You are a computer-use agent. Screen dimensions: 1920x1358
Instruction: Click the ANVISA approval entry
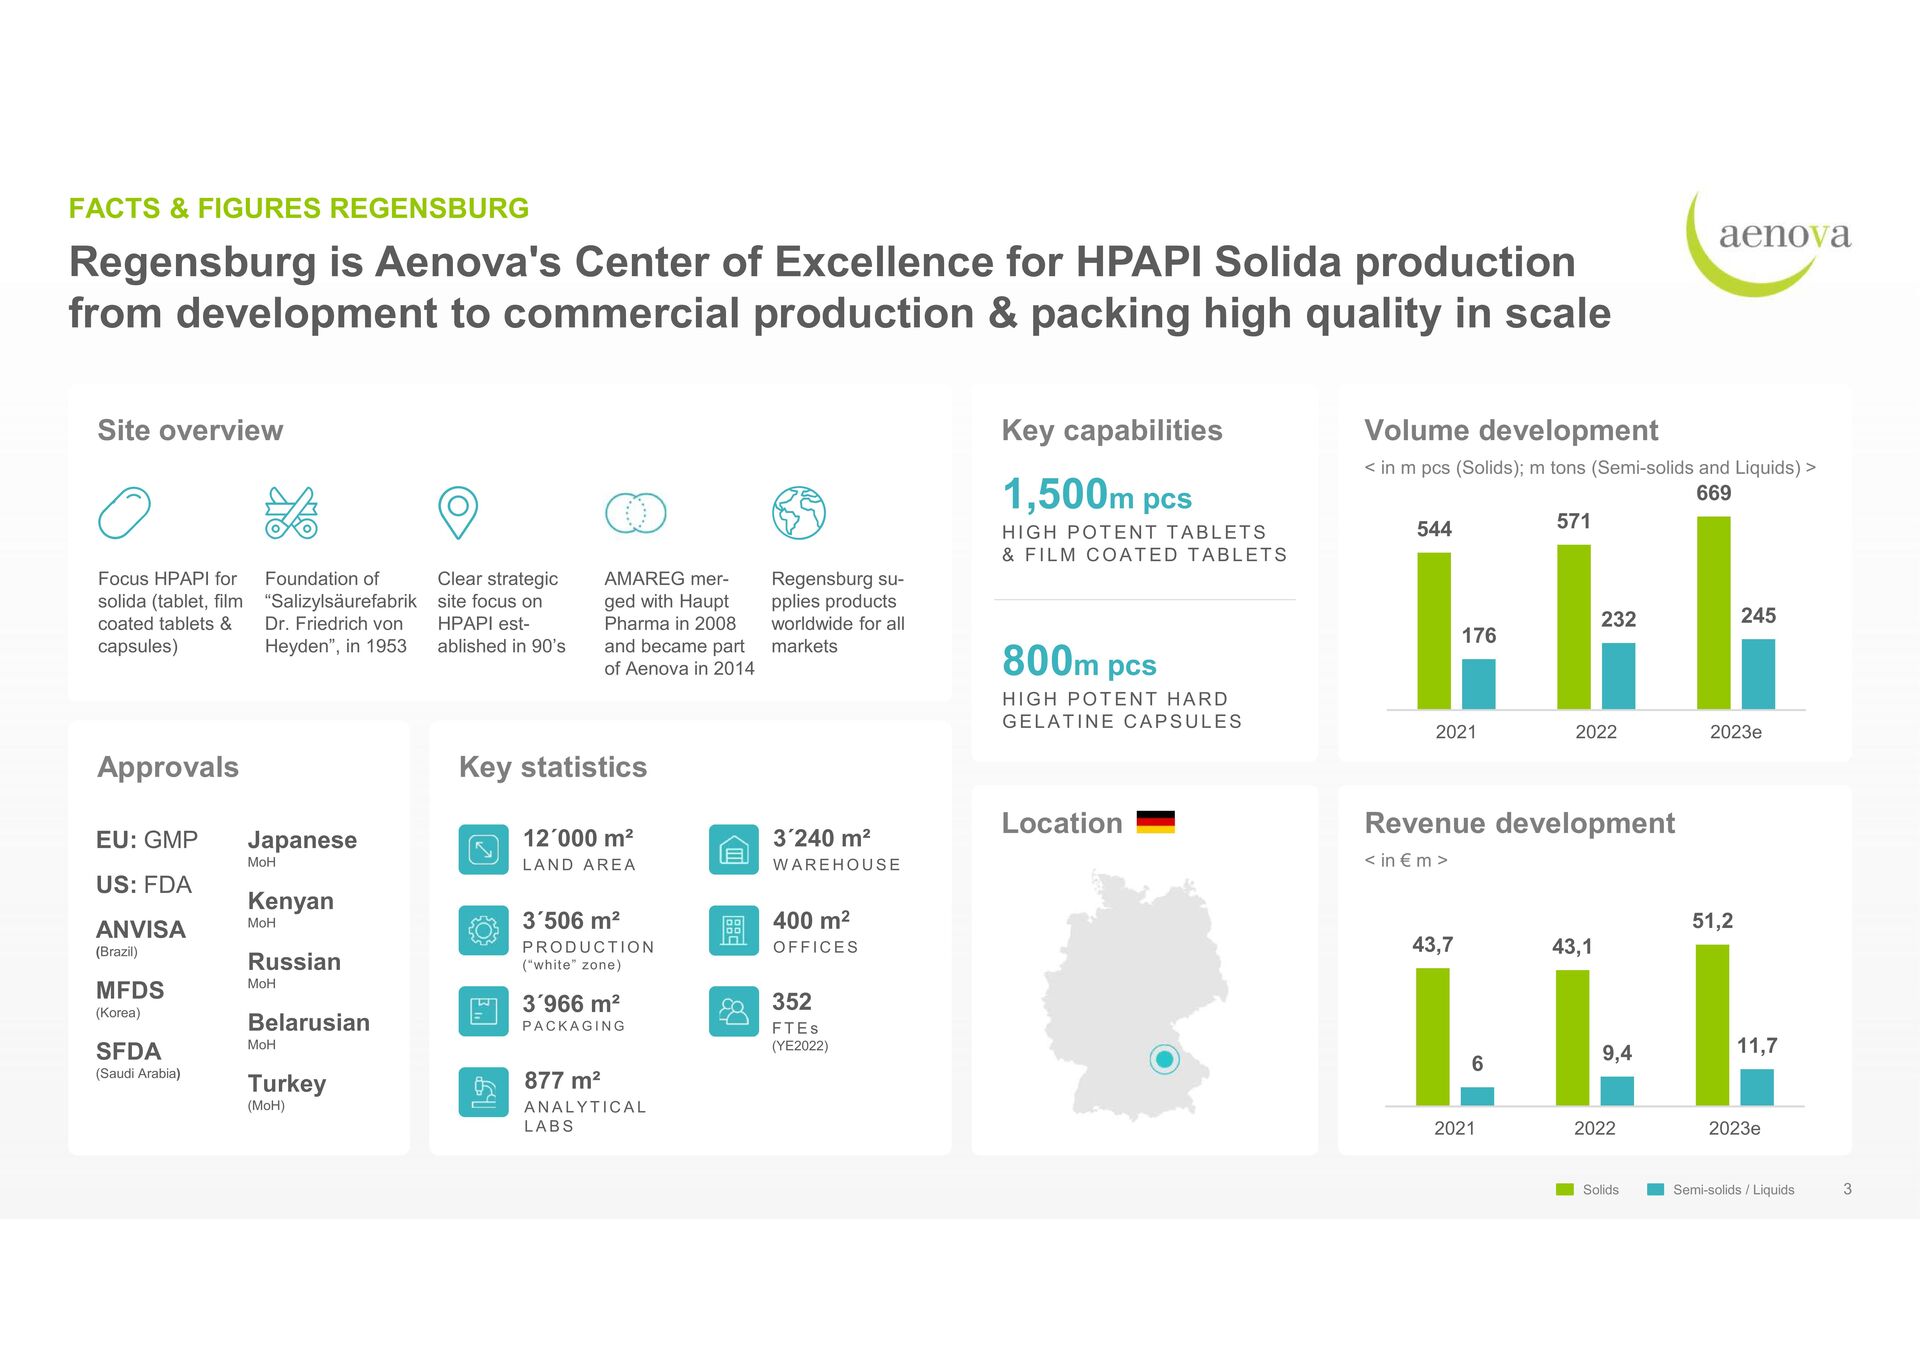[141, 938]
